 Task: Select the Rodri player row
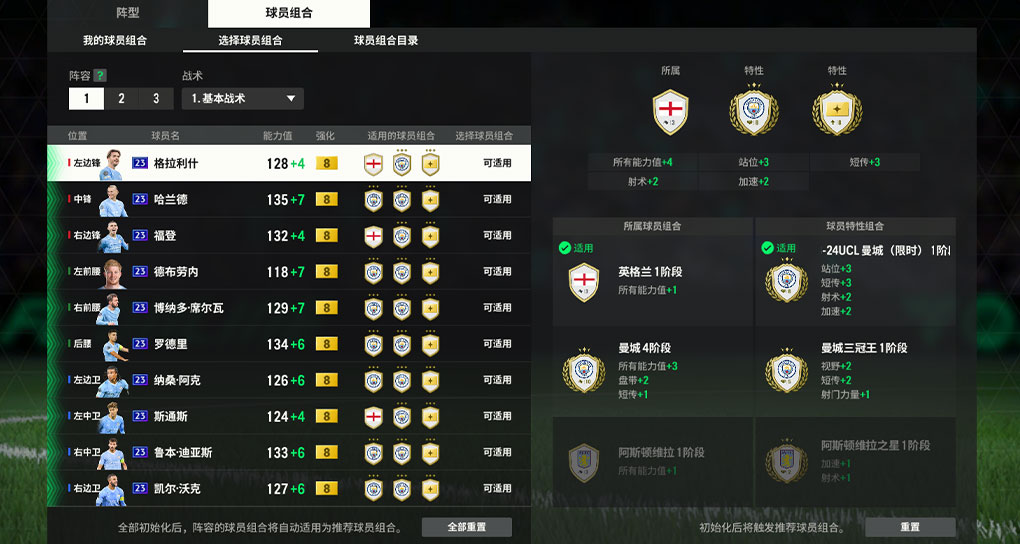coord(289,344)
